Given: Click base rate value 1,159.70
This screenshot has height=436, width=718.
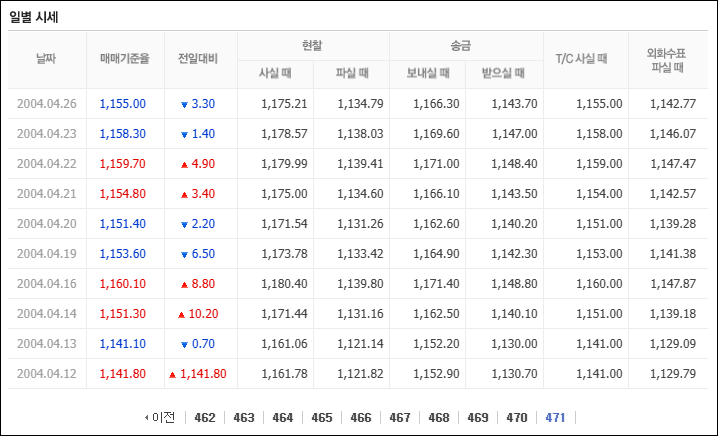Looking at the screenshot, I should point(123,164).
